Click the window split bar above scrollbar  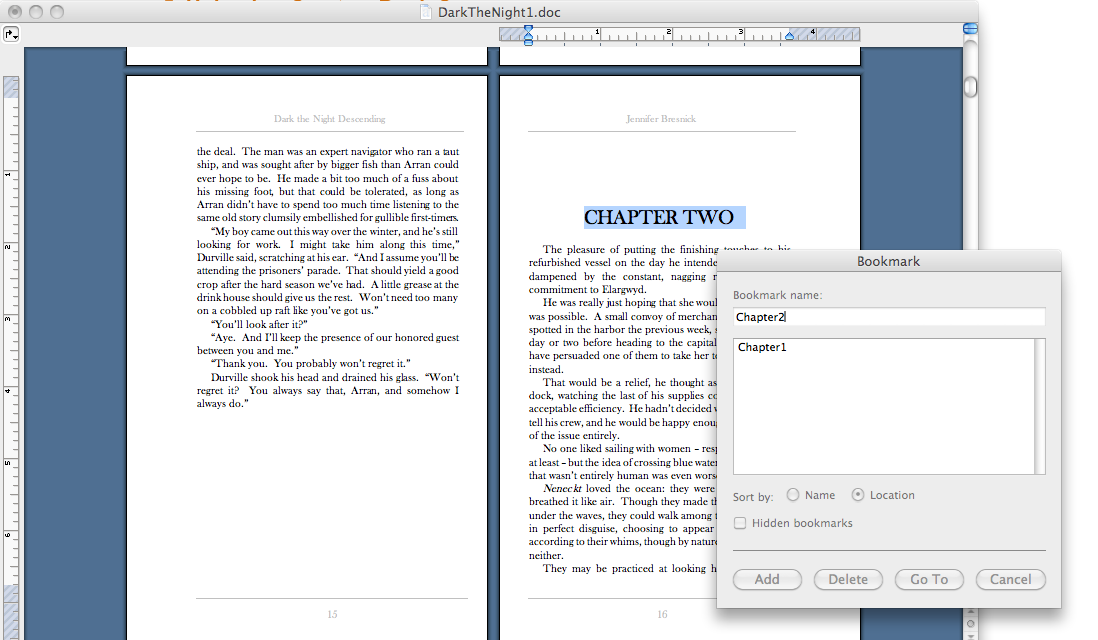(970, 29)
